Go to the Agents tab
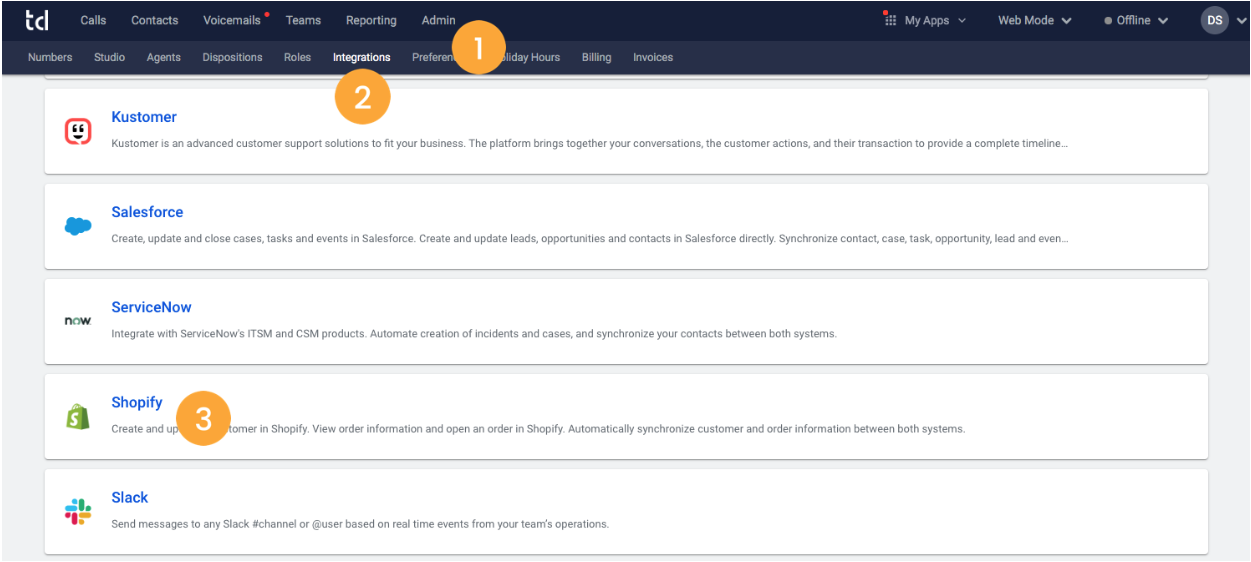 [x=164, y=57]
